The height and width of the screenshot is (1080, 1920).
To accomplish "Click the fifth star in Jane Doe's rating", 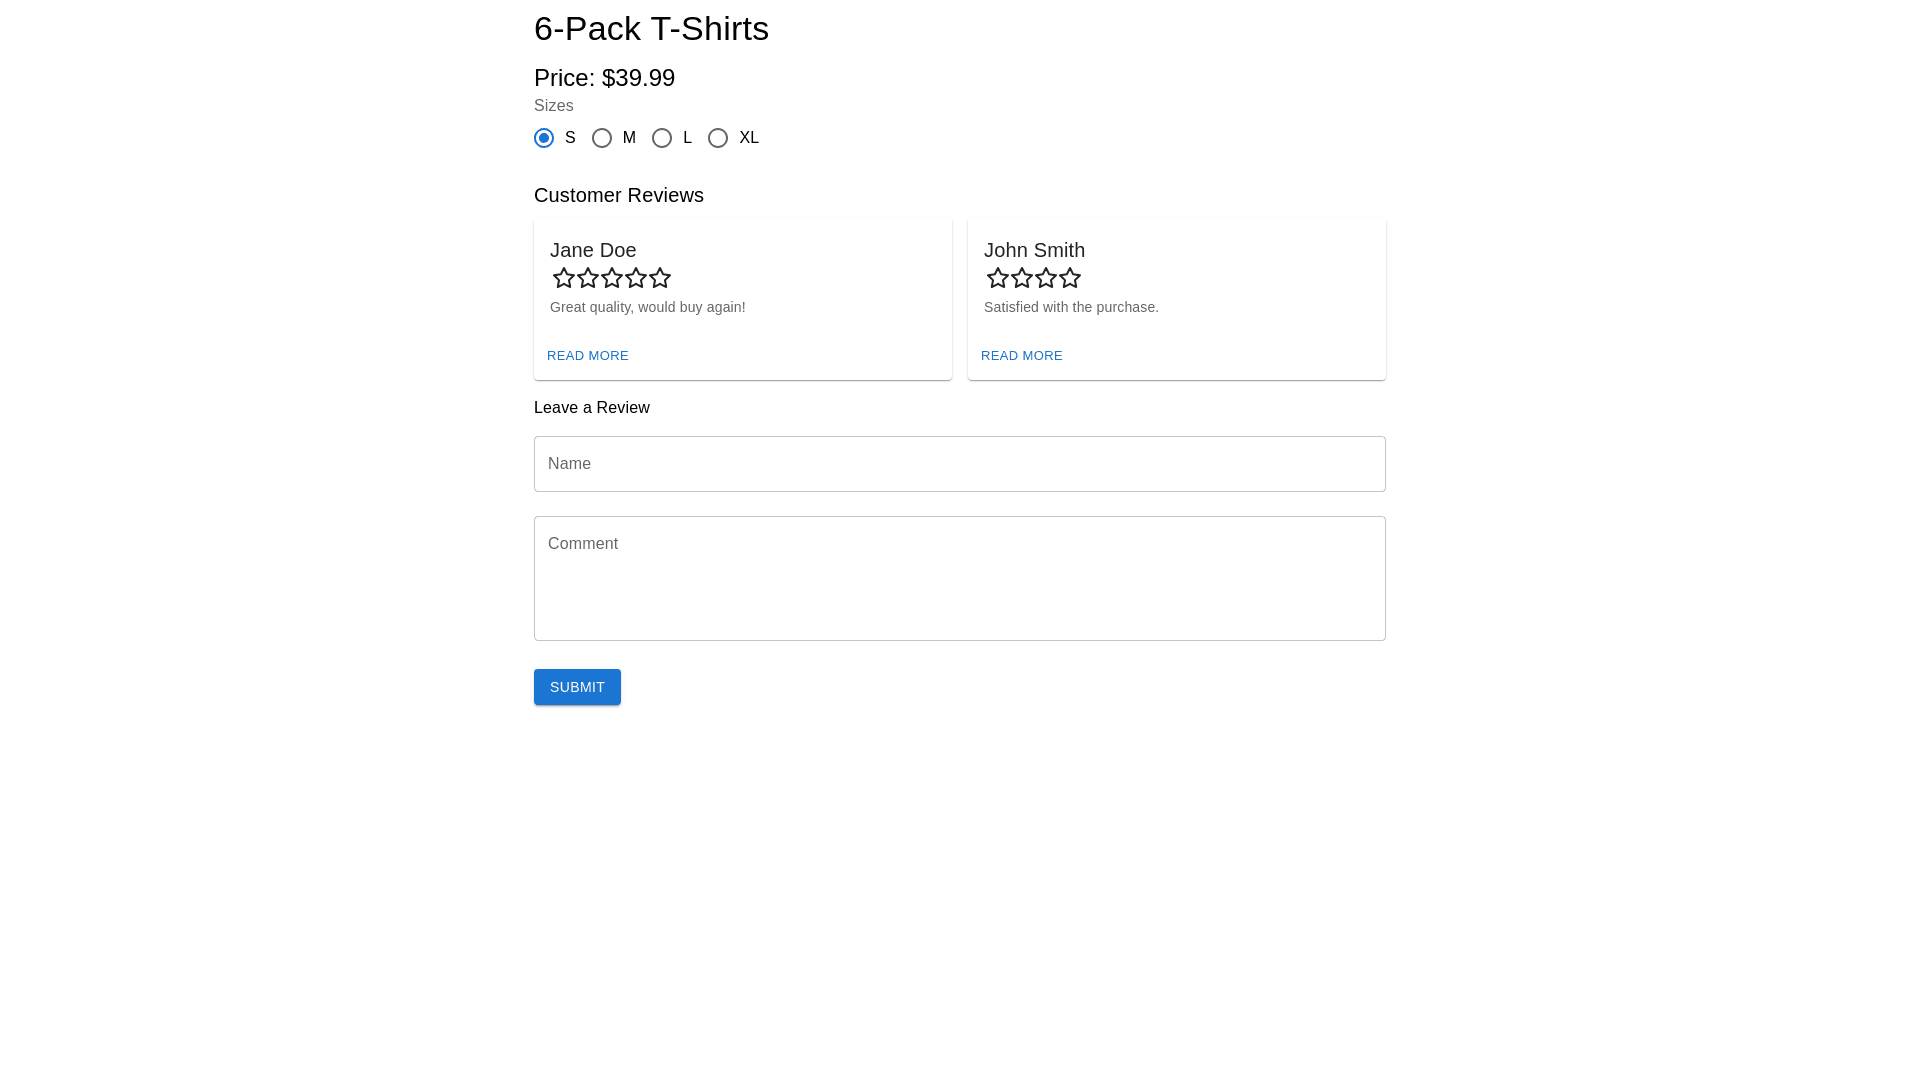I will coord(660,278).
